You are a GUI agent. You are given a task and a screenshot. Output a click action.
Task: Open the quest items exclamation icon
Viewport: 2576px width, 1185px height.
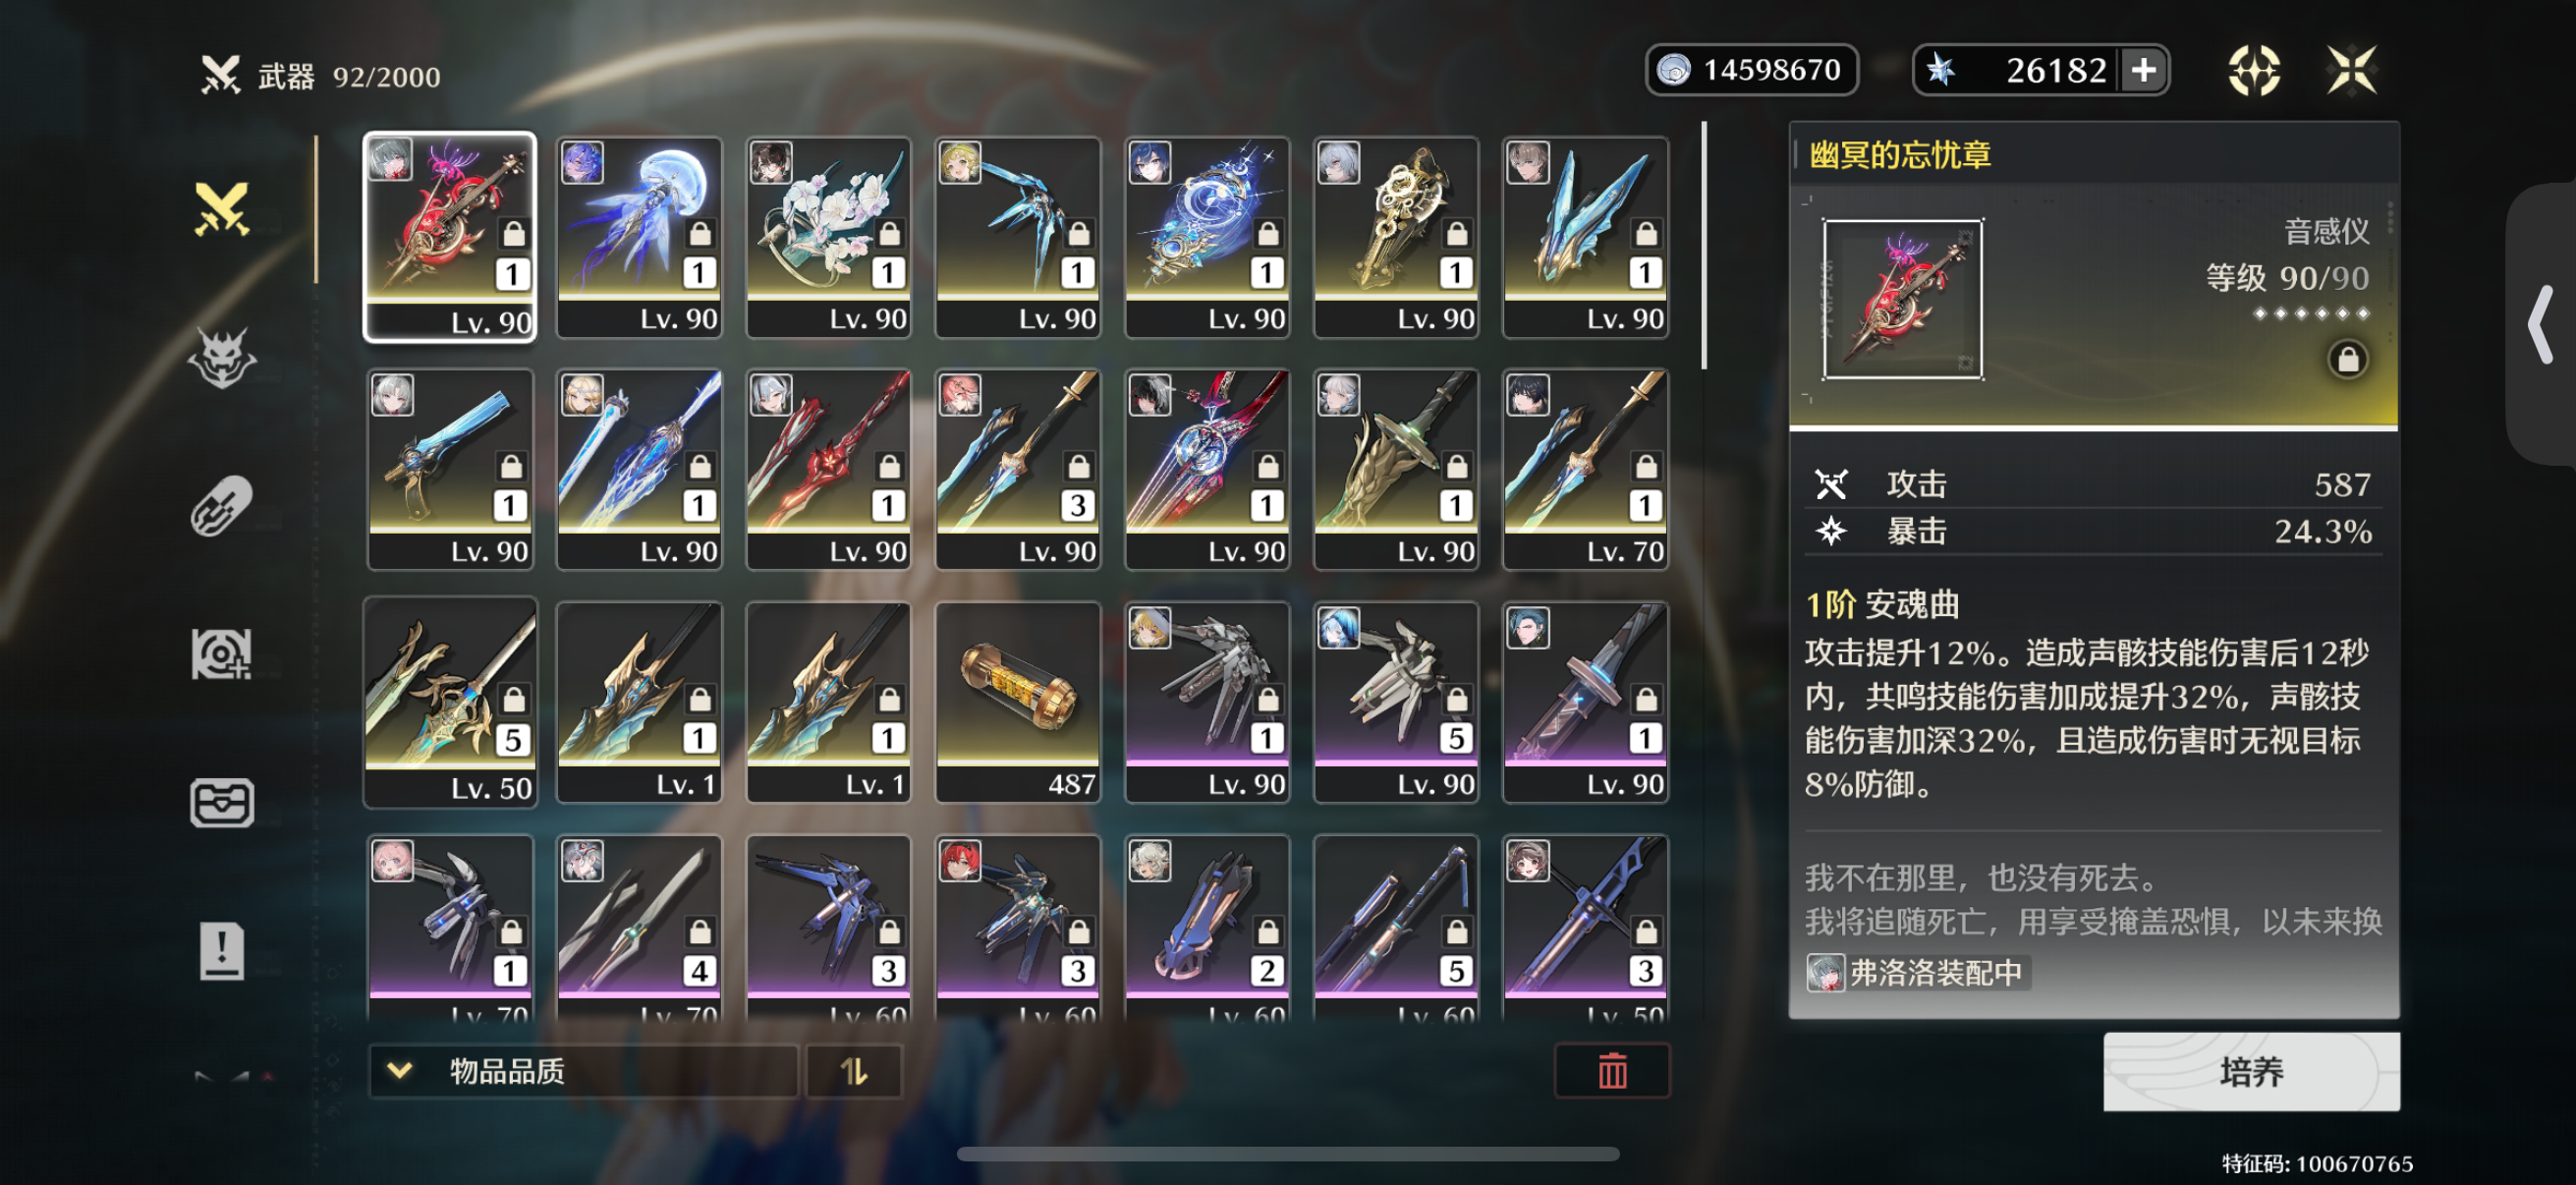(221, 950)
